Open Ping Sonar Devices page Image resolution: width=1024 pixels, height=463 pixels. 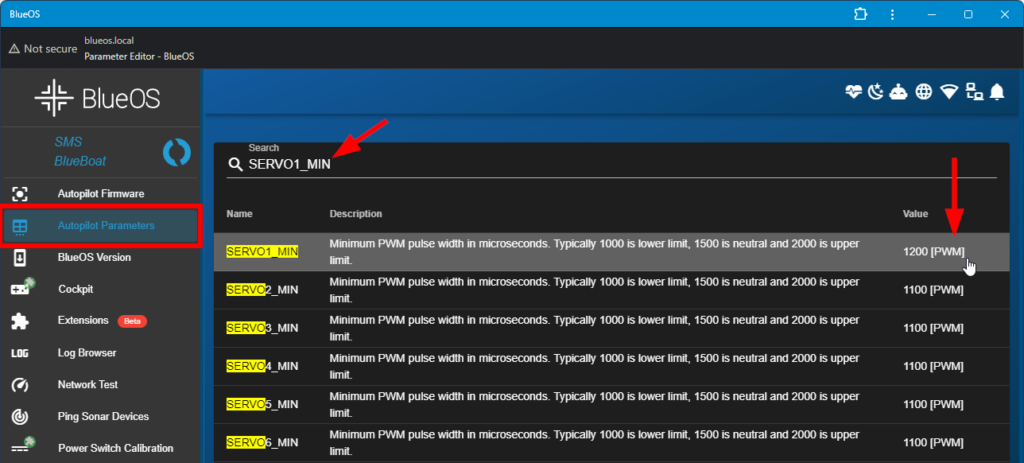[x=103, y=416]
